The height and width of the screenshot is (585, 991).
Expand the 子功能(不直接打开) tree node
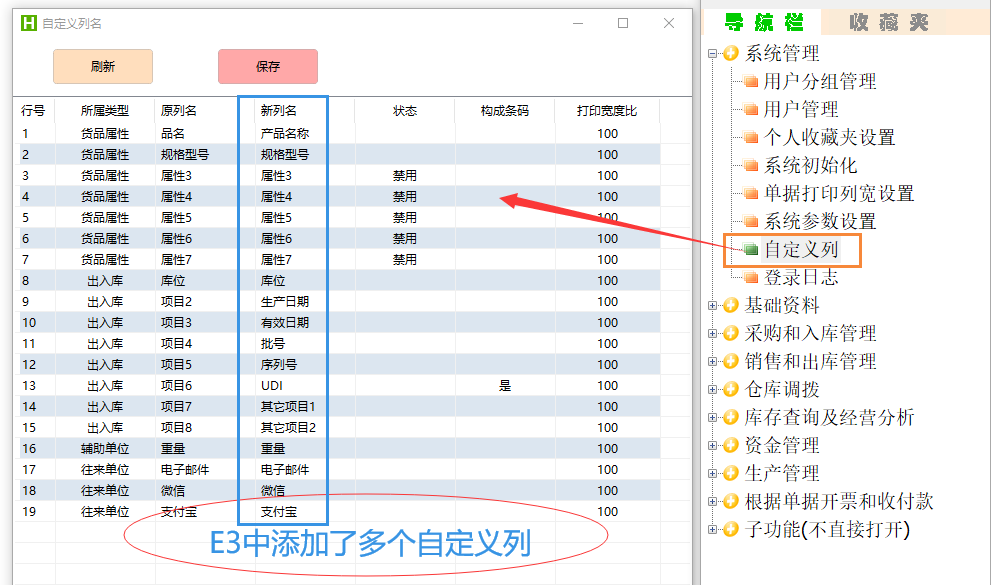coord(712,529)
